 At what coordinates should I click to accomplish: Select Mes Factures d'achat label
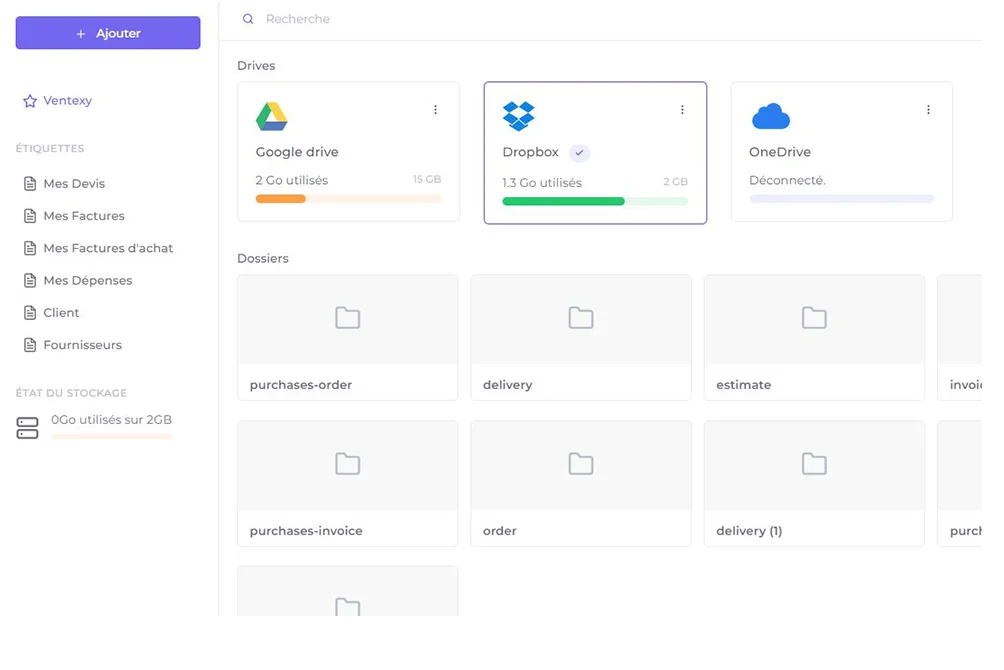click(108, 248)
